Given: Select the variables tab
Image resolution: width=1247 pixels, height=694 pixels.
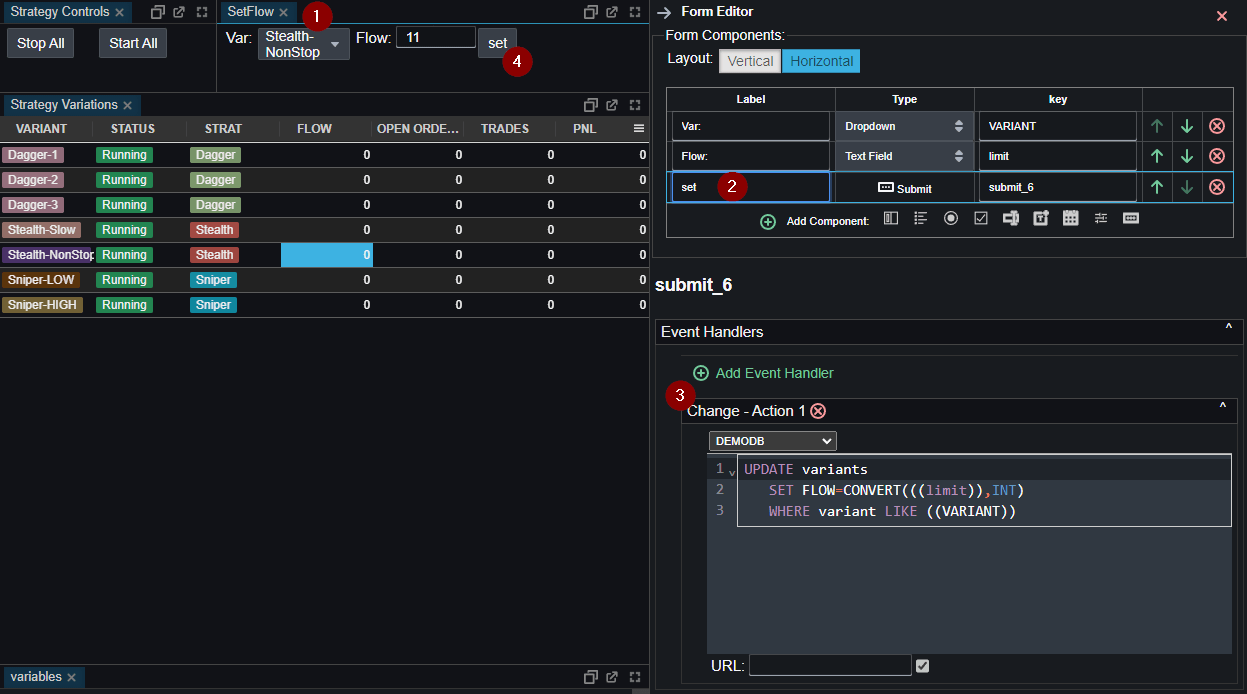Looking at the screenshot, I should [x=36, y=677].
